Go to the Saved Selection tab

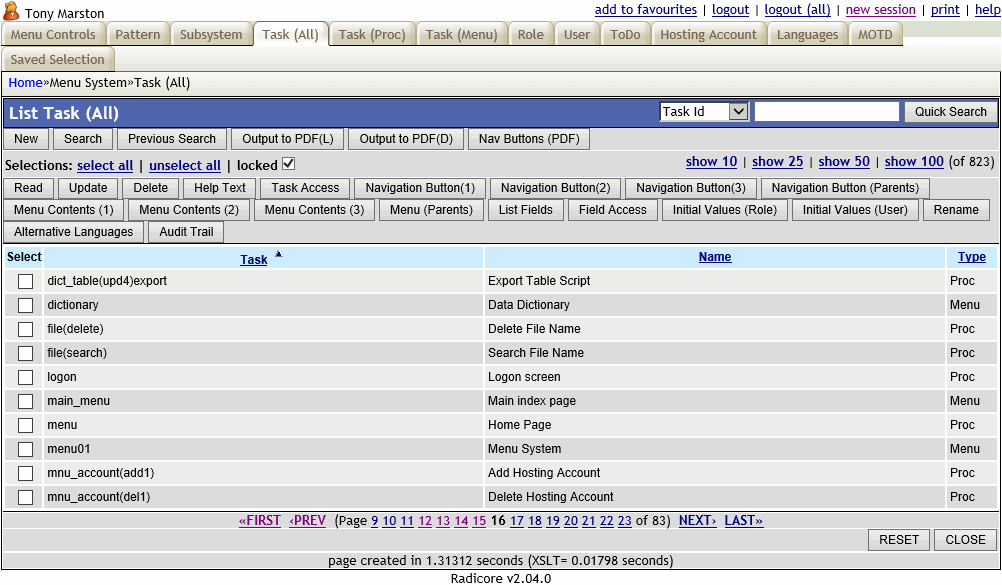tap(58, 59)
